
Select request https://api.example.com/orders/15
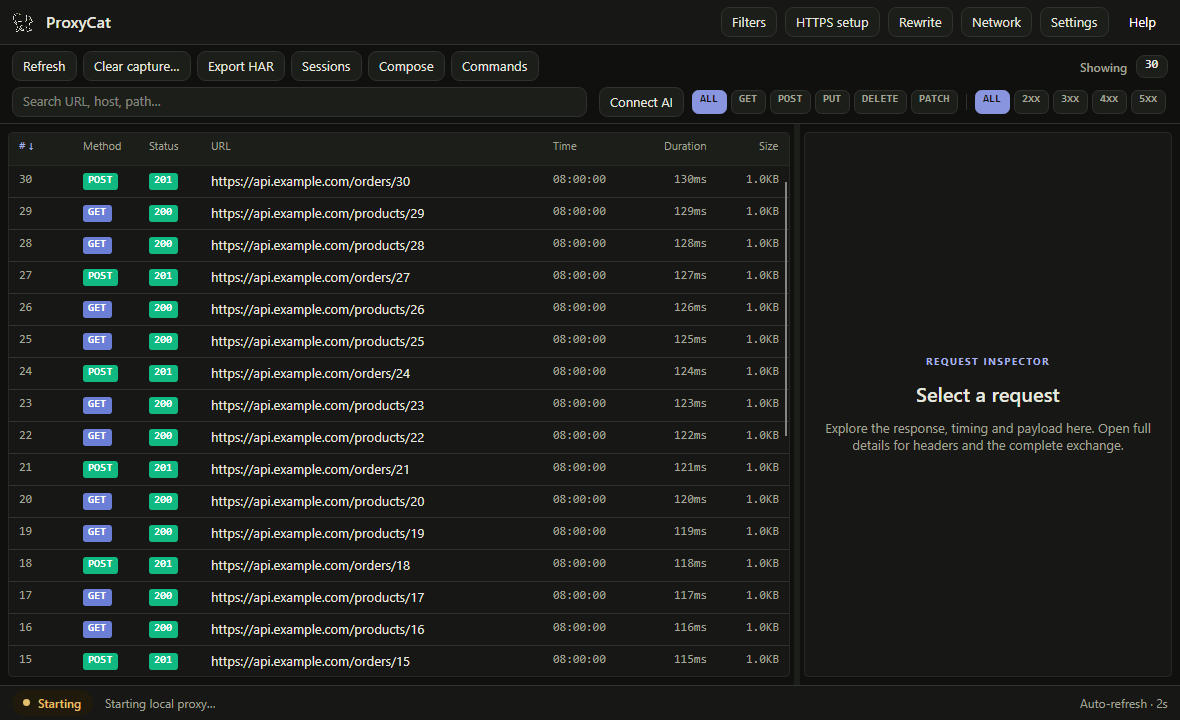(398, 661)
